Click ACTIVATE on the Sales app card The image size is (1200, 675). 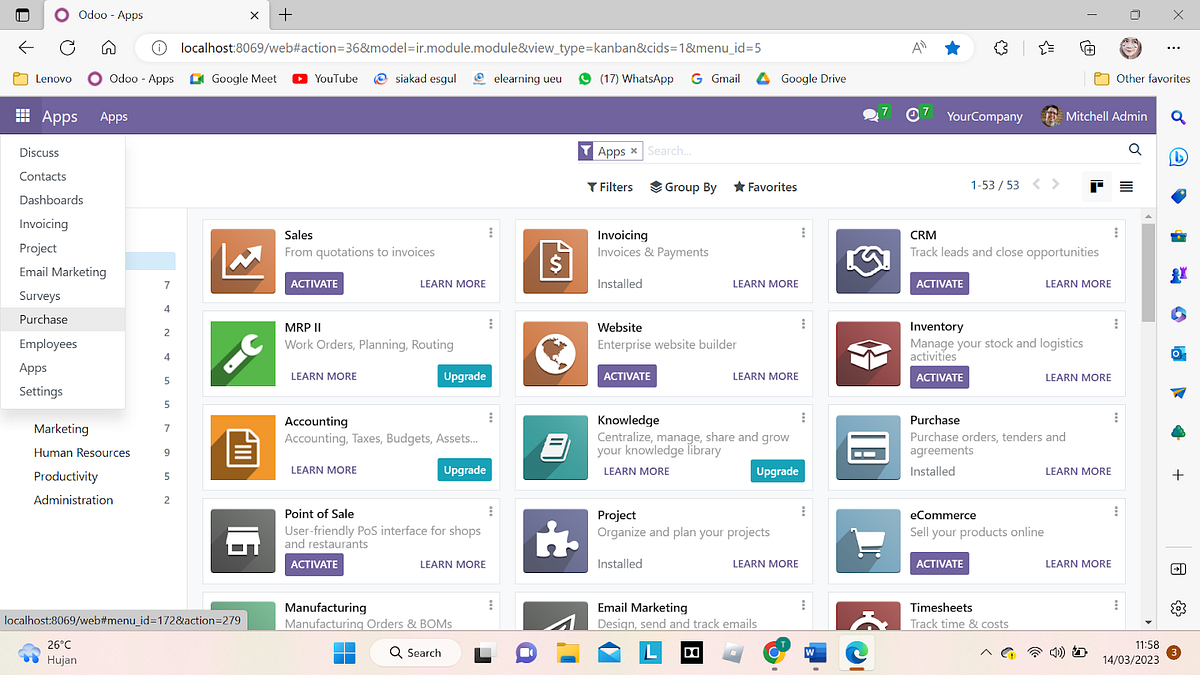313,283
